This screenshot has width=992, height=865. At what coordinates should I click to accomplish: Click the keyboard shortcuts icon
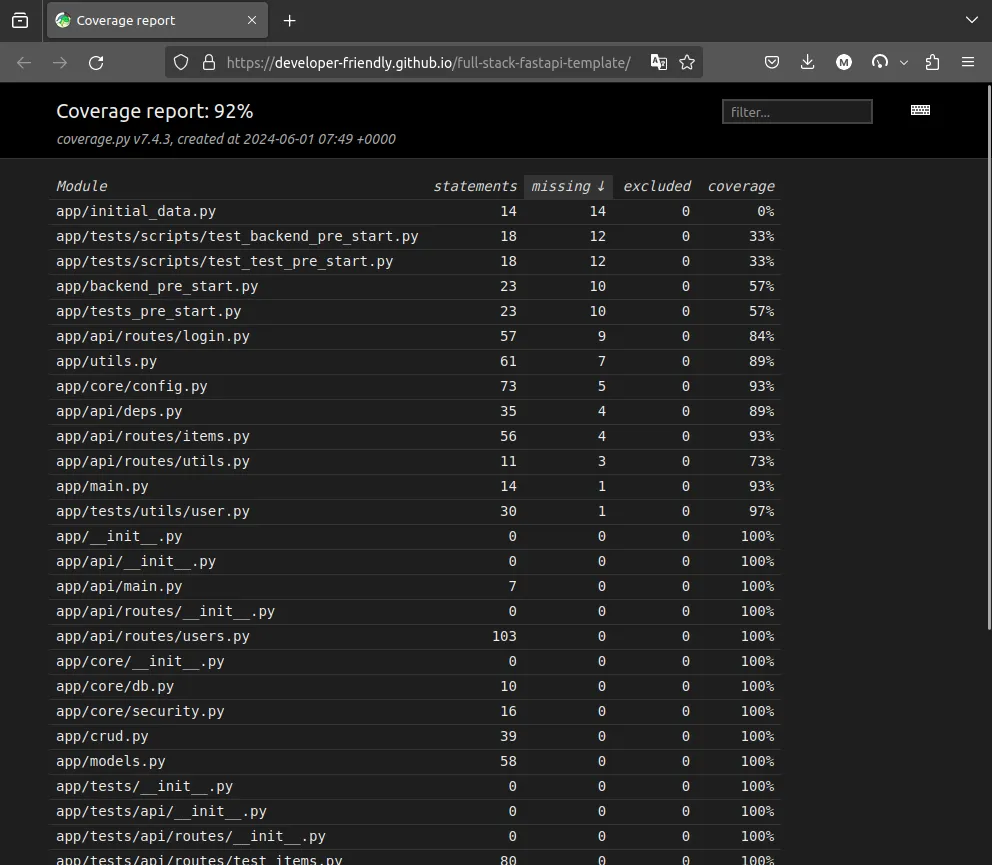(x=920, y=111)
